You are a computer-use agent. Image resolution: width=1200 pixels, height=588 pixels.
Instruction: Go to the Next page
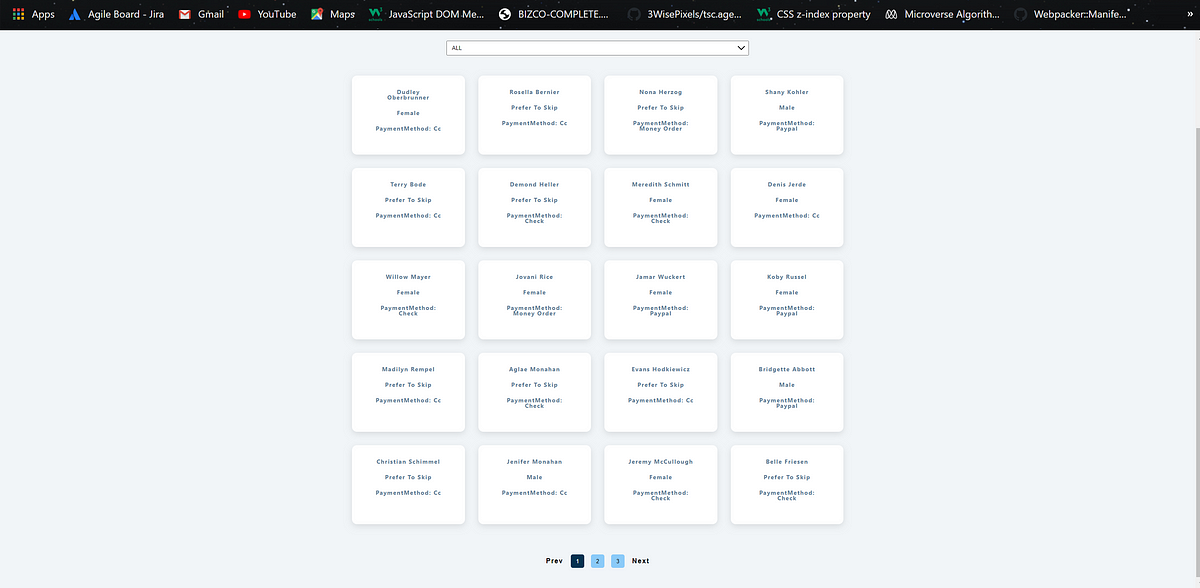point(640,561)
